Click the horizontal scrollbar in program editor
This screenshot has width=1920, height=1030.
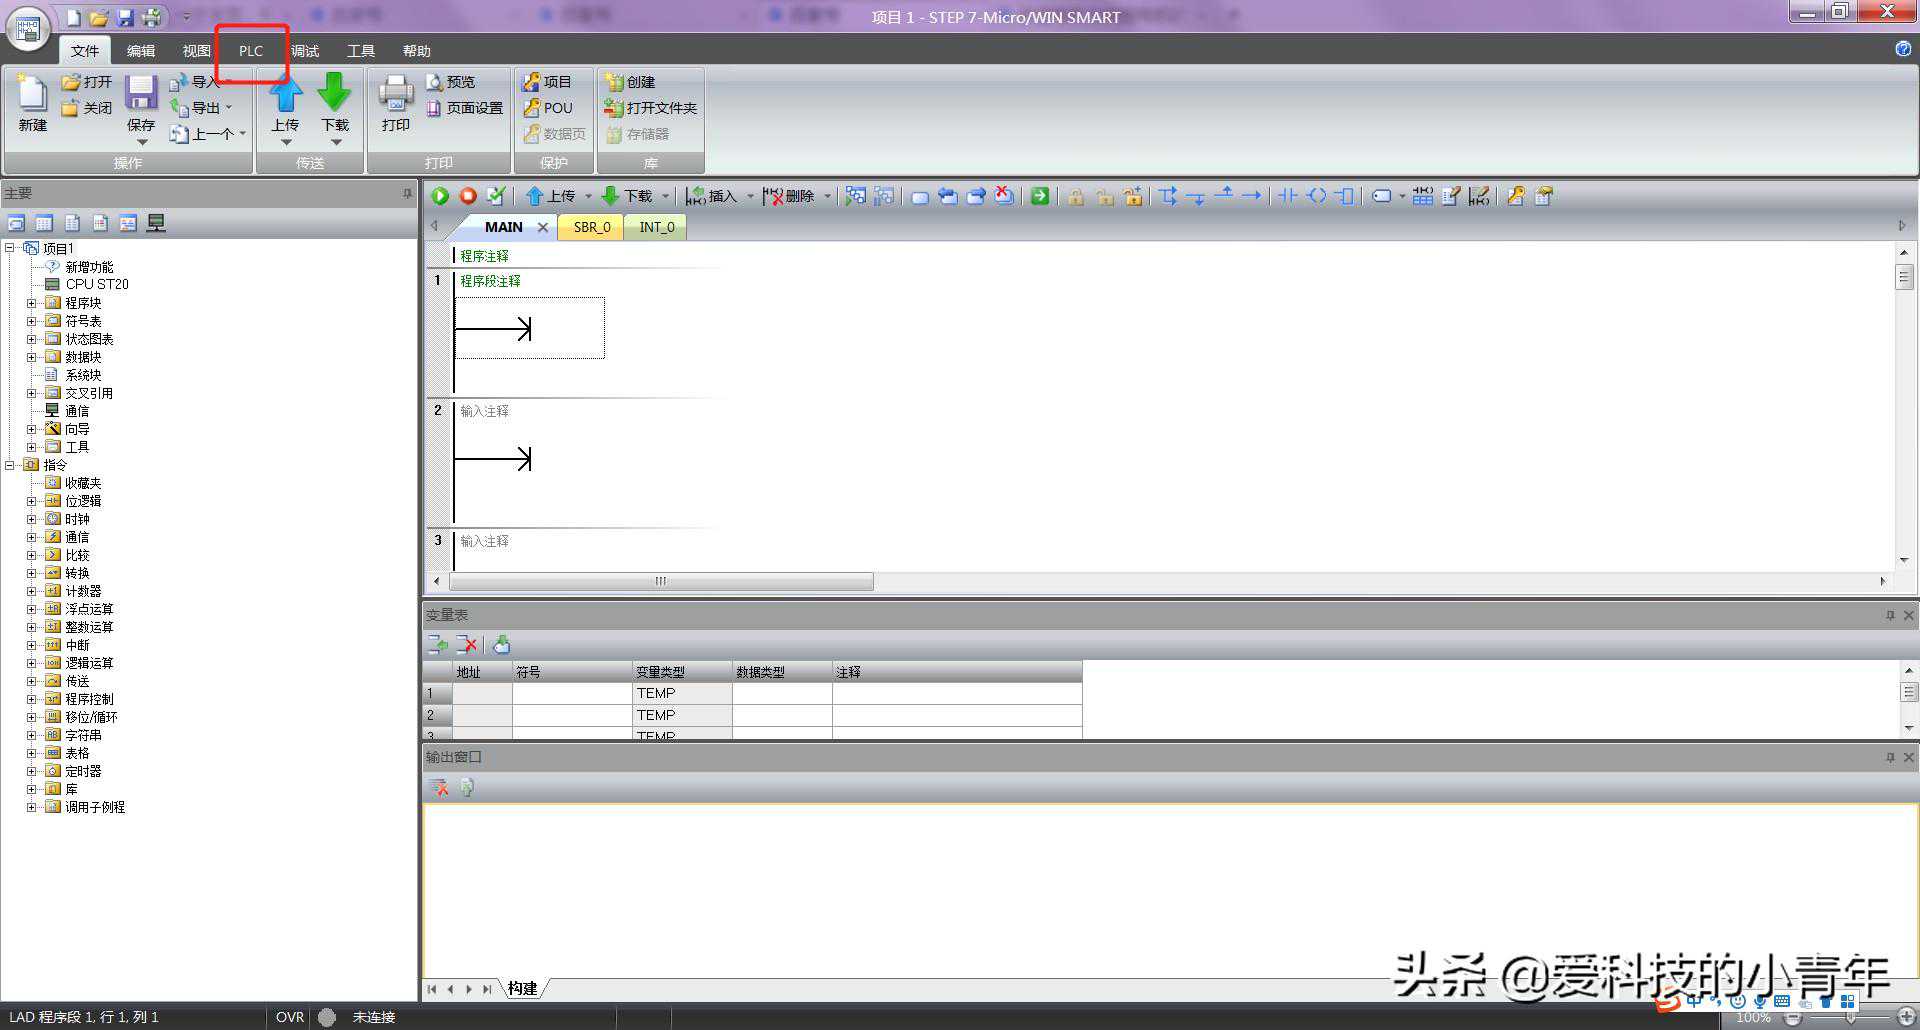[661, 581]
